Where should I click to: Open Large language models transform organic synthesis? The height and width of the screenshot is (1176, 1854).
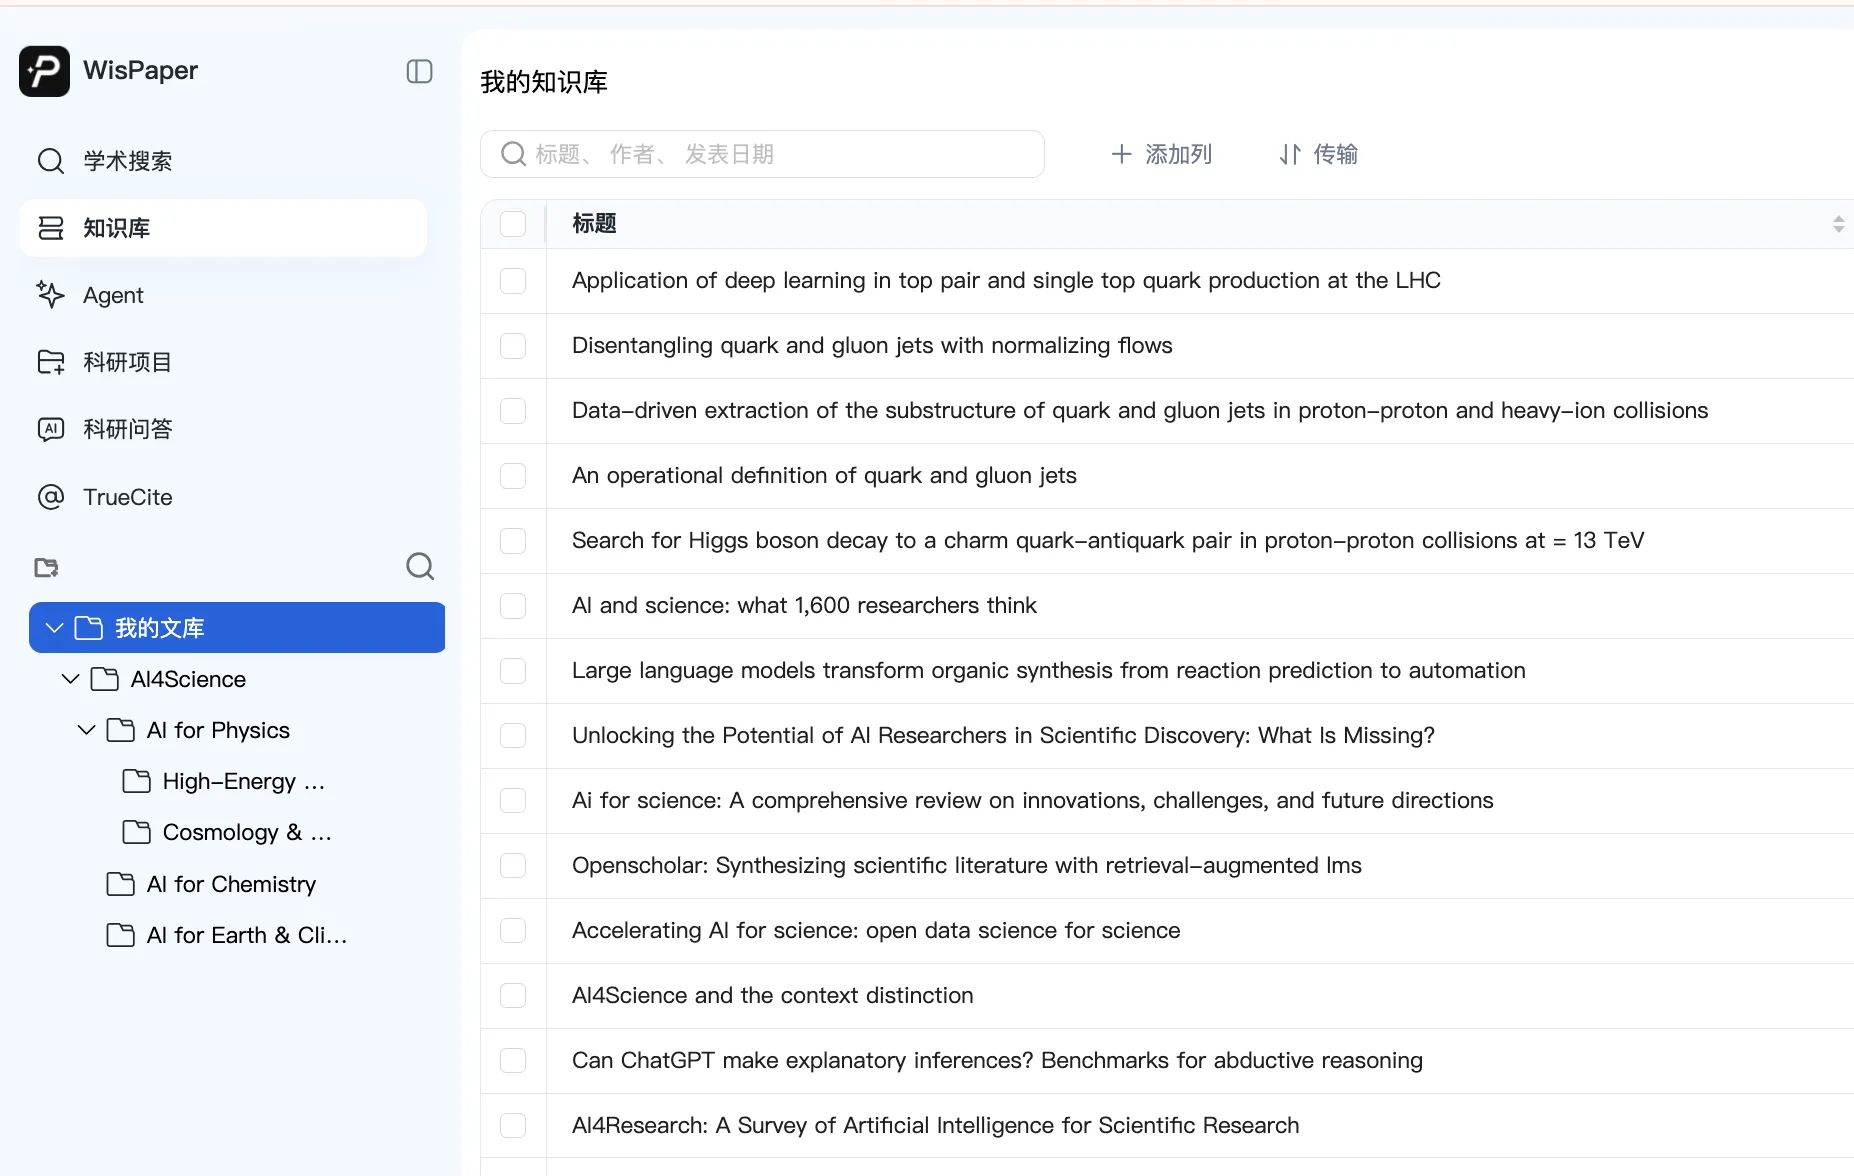[1049, 670]
